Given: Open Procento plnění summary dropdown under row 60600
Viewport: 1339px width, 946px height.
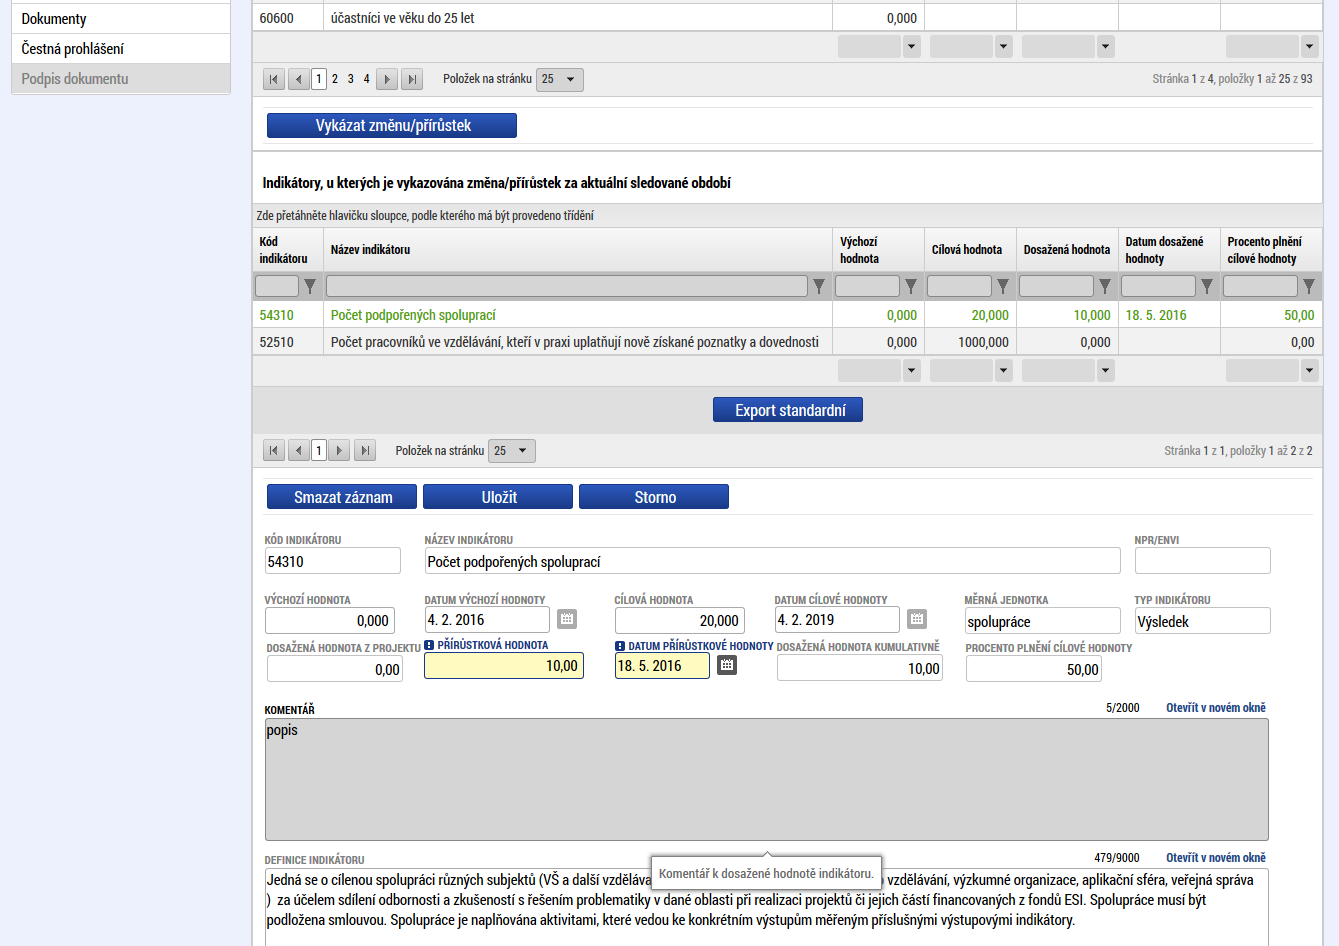Looking at the screenshot, I should (1309, 46).
